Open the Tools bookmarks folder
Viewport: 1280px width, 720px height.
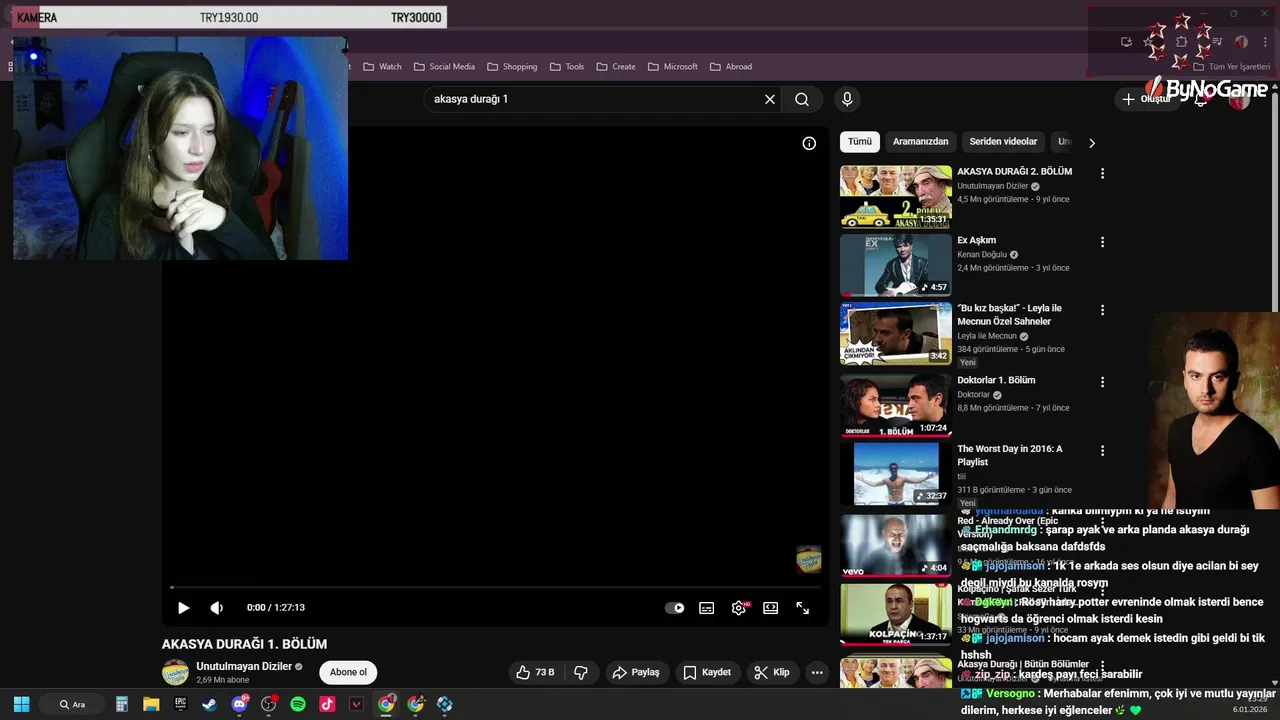(566, 67)
